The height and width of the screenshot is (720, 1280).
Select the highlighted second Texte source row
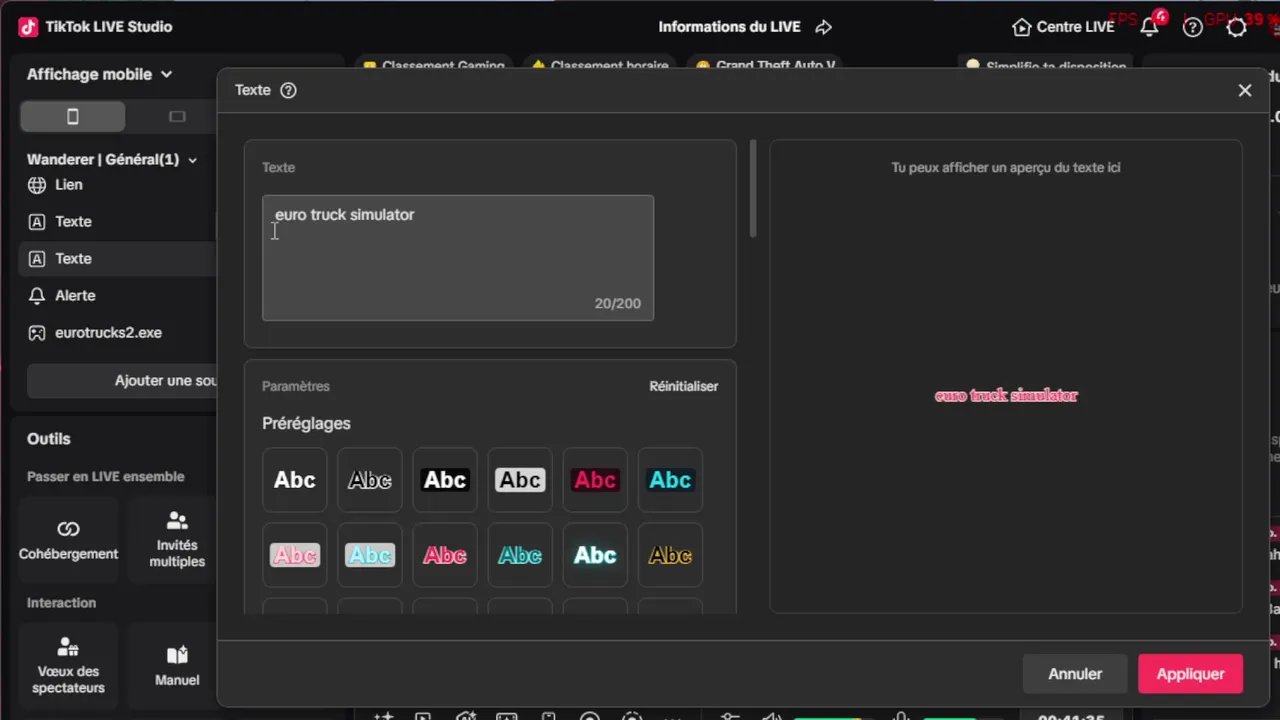coord(118,259)
